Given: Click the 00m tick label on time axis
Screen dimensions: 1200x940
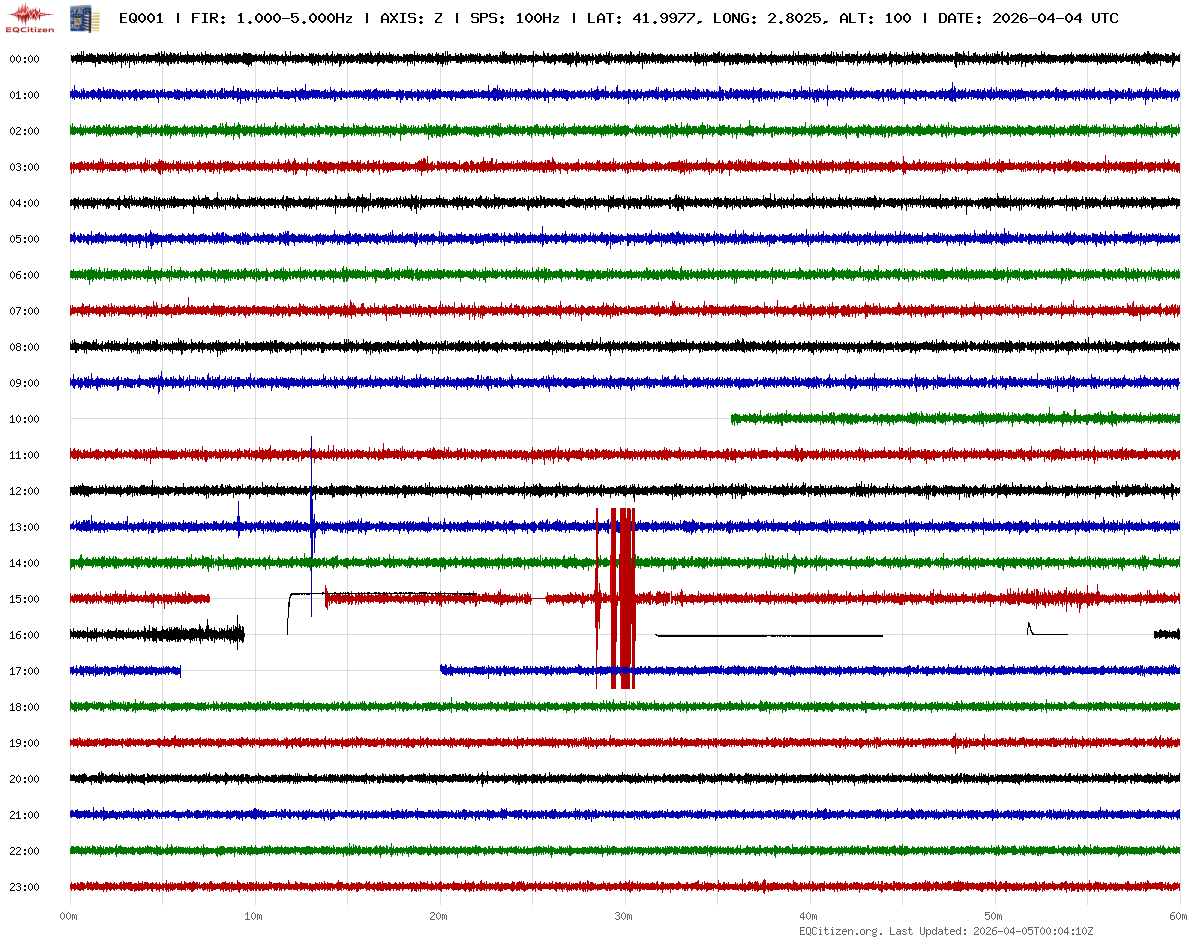Looking at the screenshot, I should [69, 917].
